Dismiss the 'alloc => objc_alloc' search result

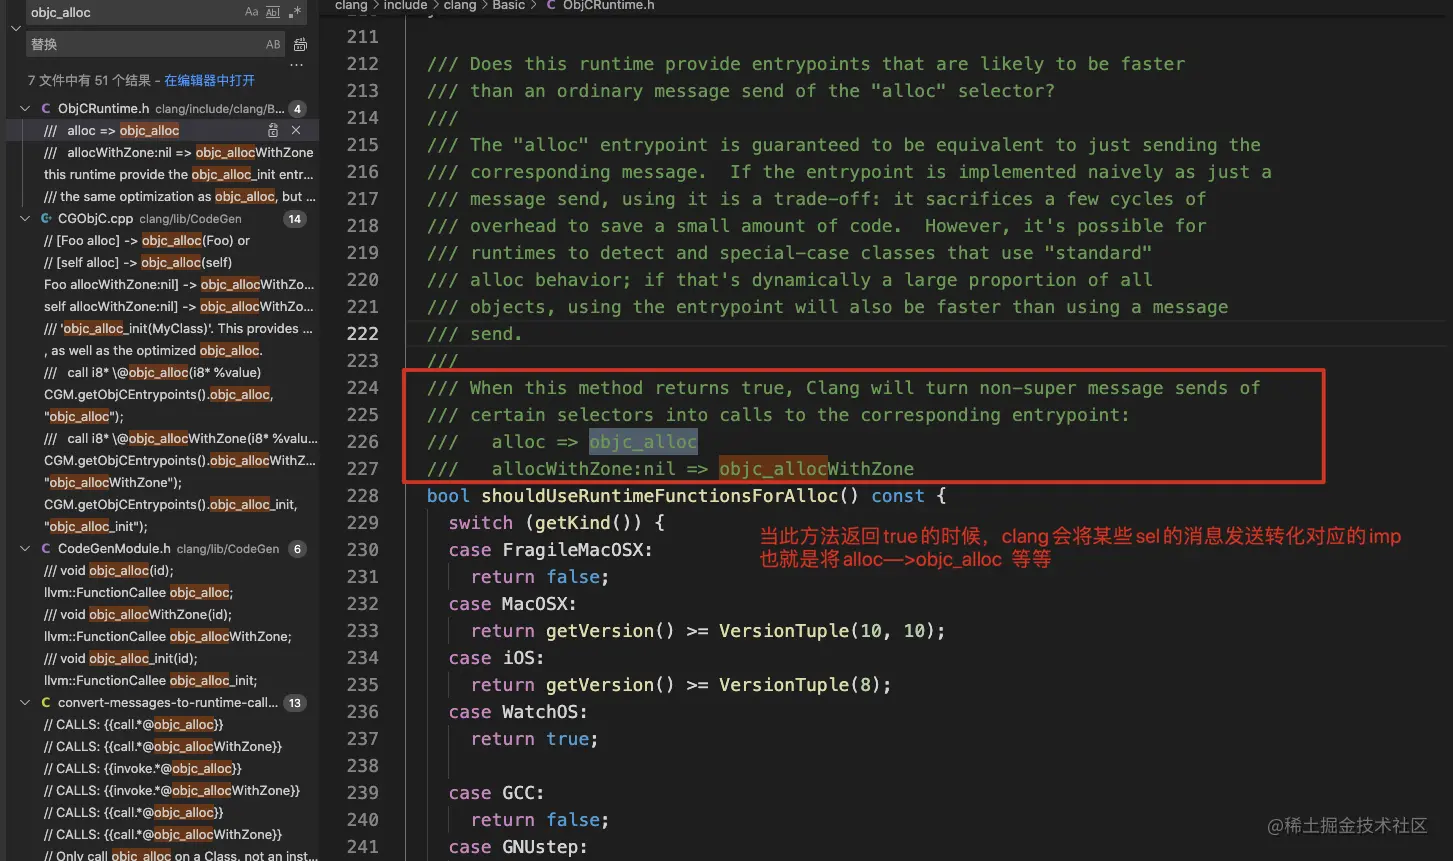tap(296, 131)
